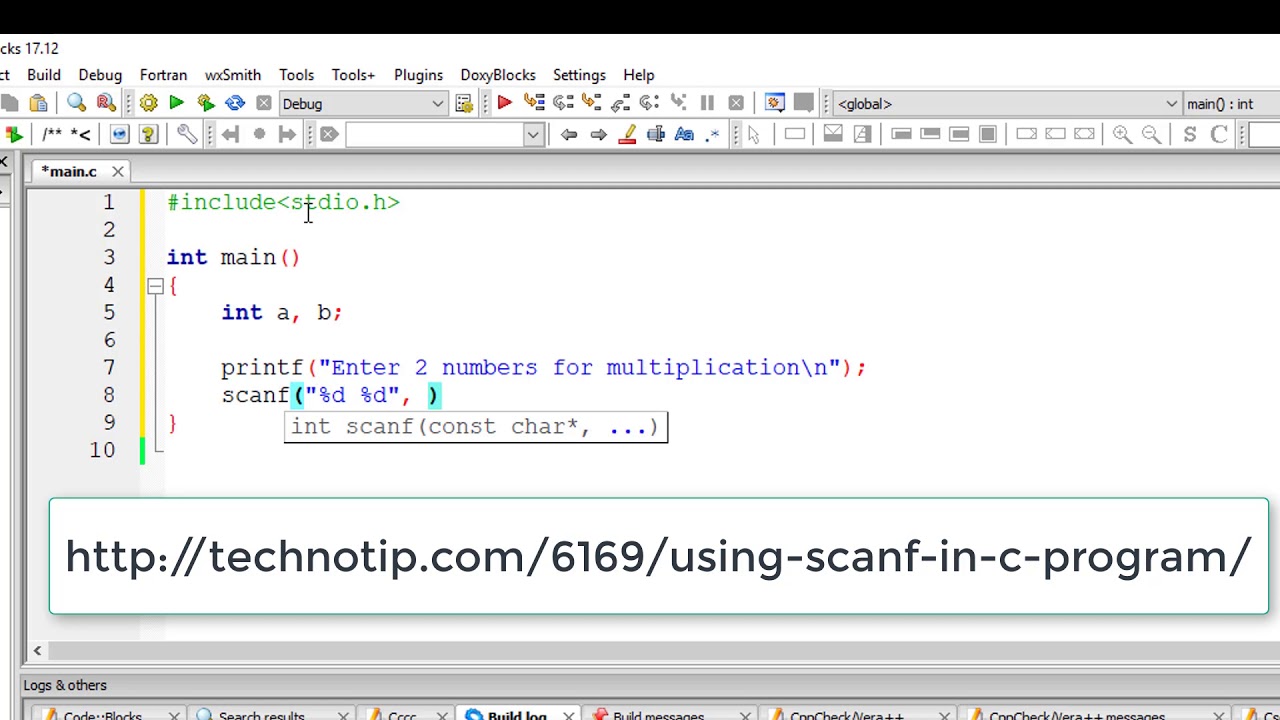Toggle match case Aa option
Screen dimensions: 1280x720
684,134
